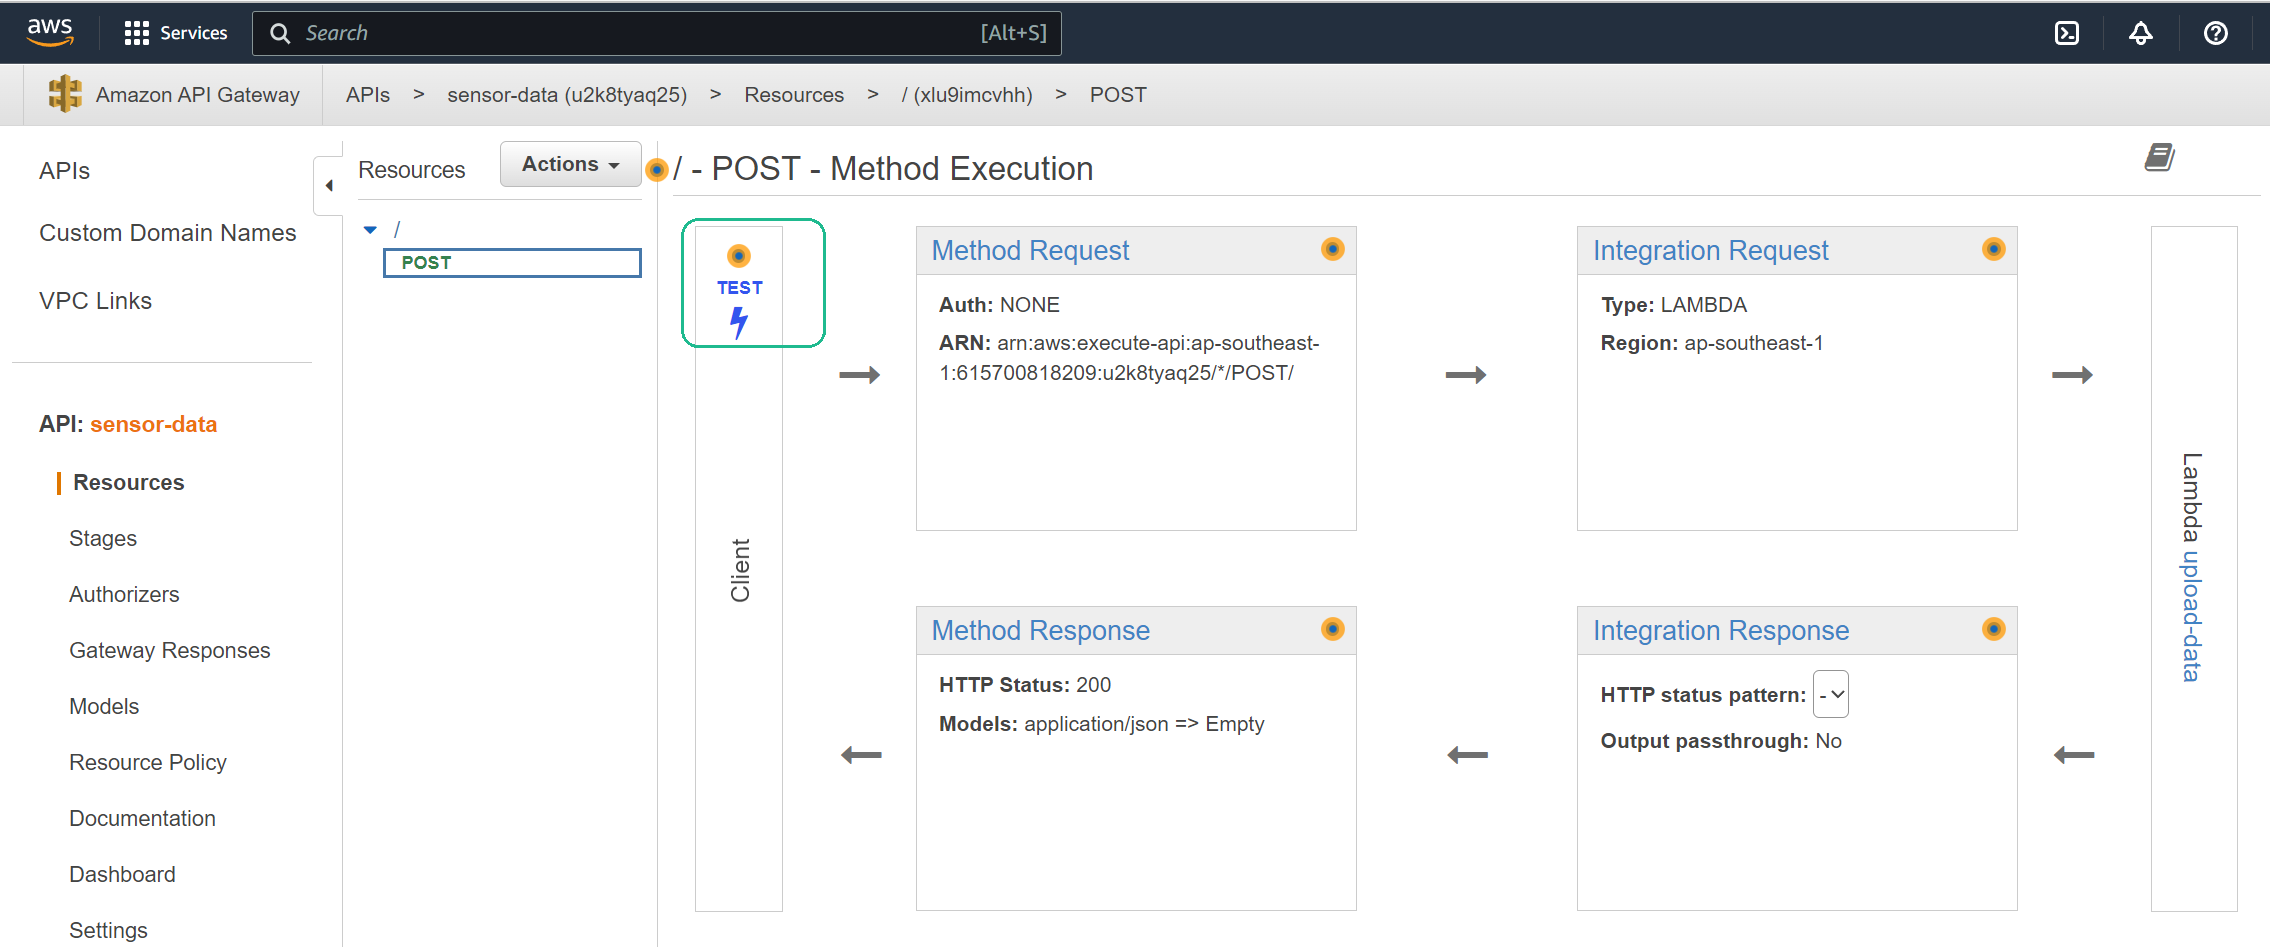
Task: Click the orange hint dot in Method Response
Action: (x=1332, y=629)
